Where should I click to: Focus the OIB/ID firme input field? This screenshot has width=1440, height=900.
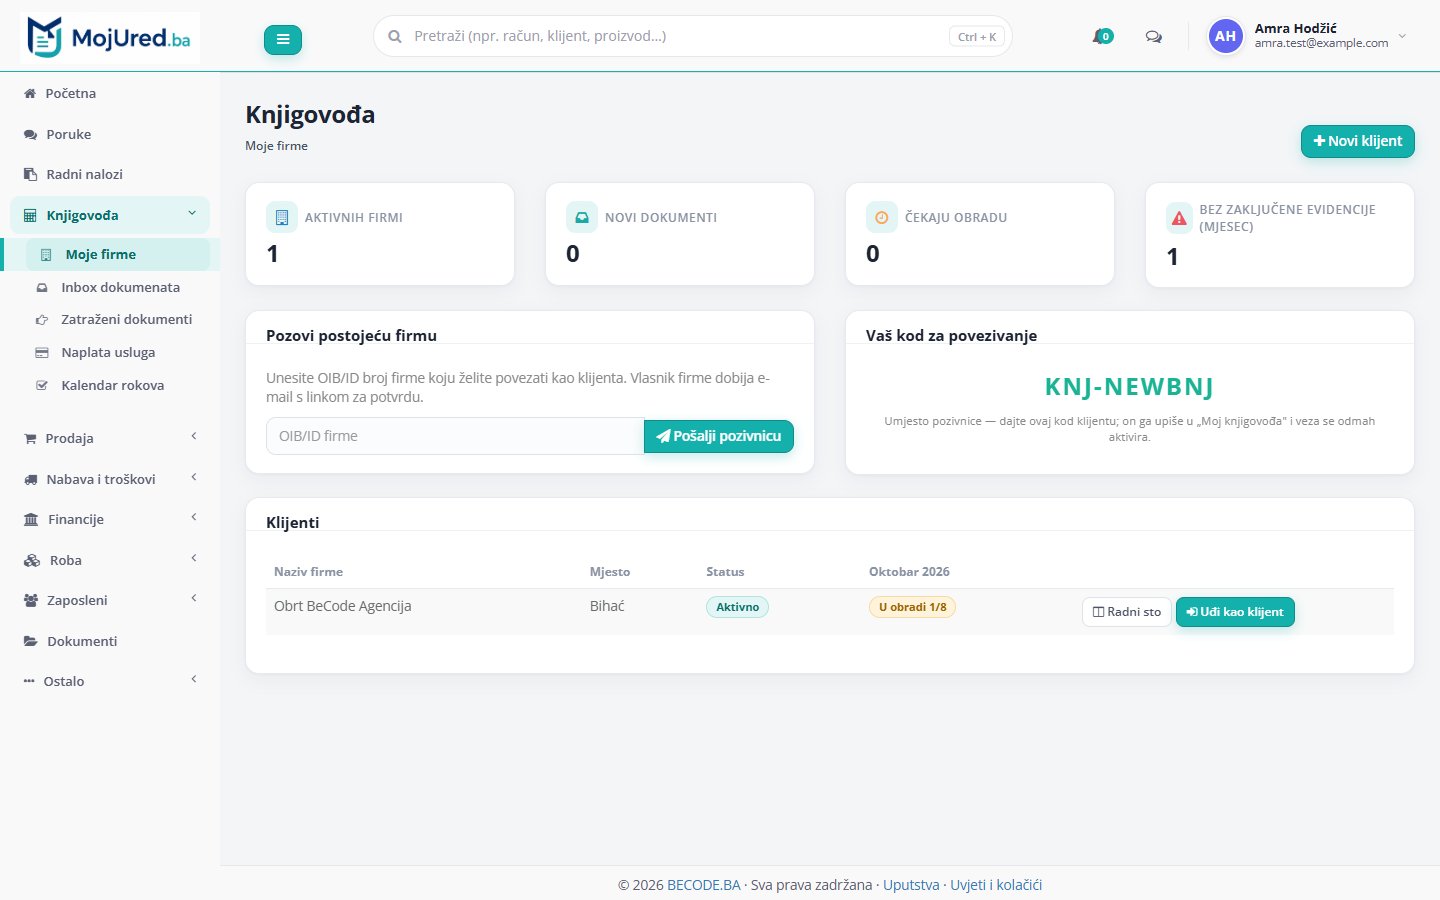pos(455,436)
